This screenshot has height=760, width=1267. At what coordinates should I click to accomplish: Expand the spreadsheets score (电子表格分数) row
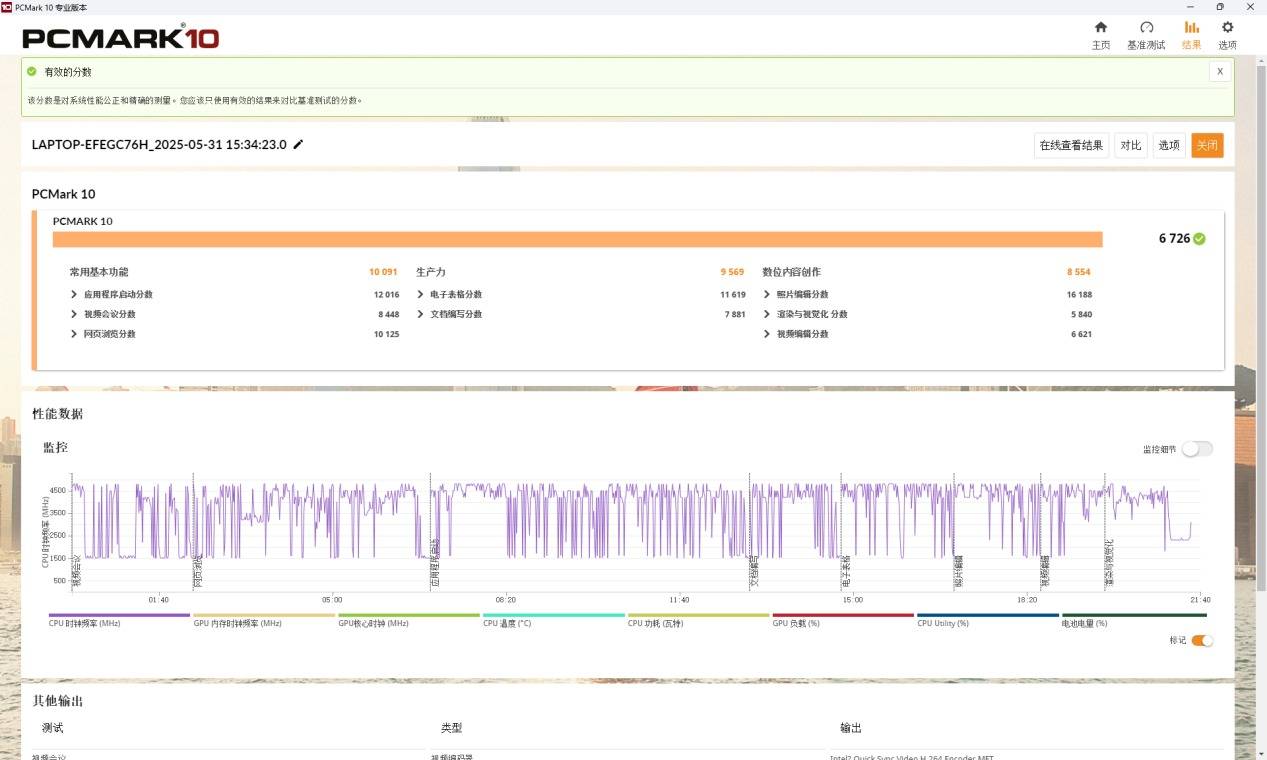coord(422,295)
